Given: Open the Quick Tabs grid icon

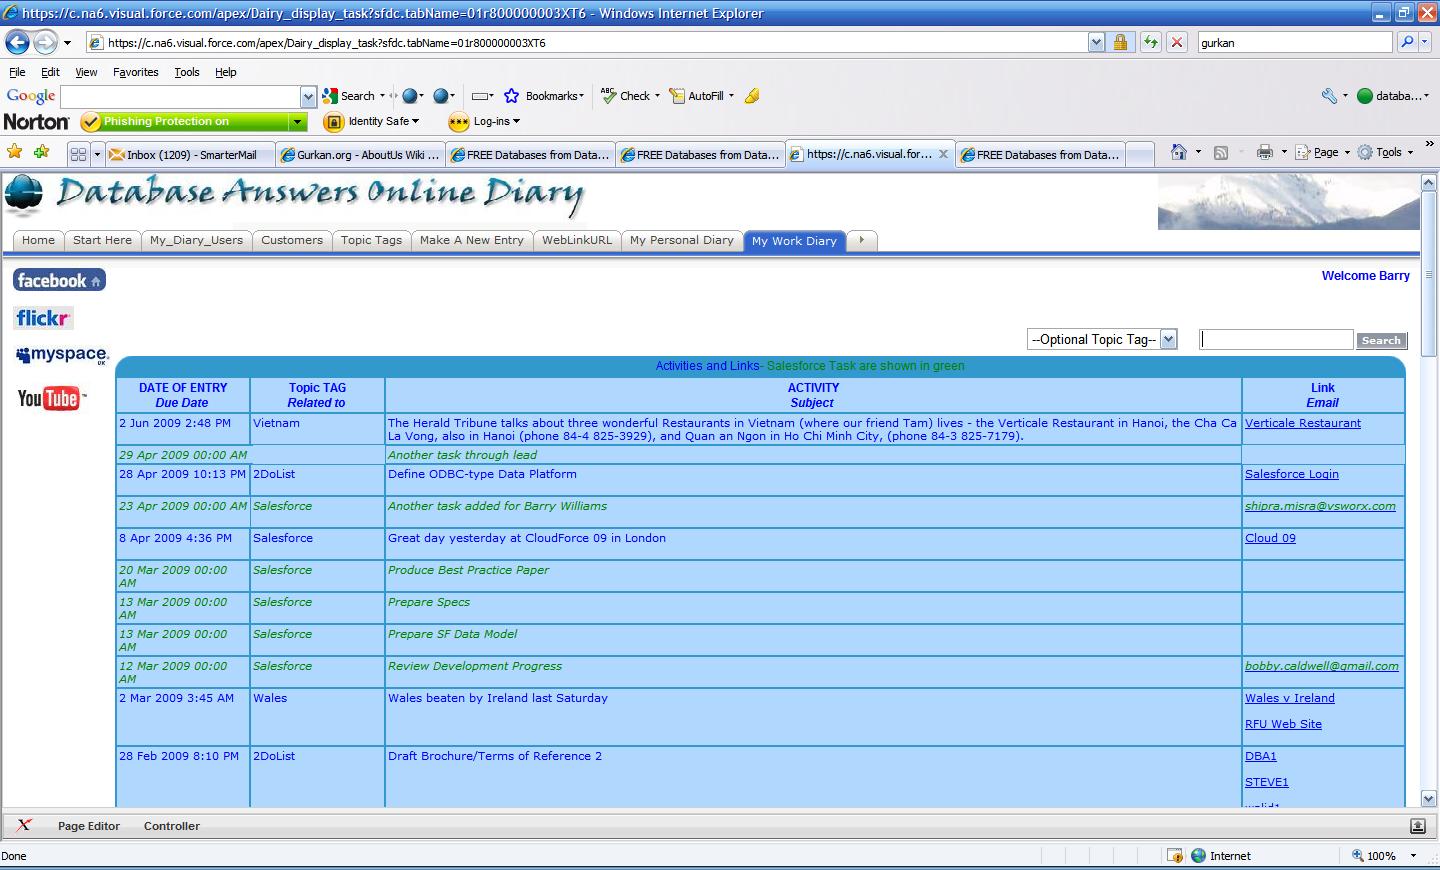Looking at the screenshot, I should coord(78,154).
